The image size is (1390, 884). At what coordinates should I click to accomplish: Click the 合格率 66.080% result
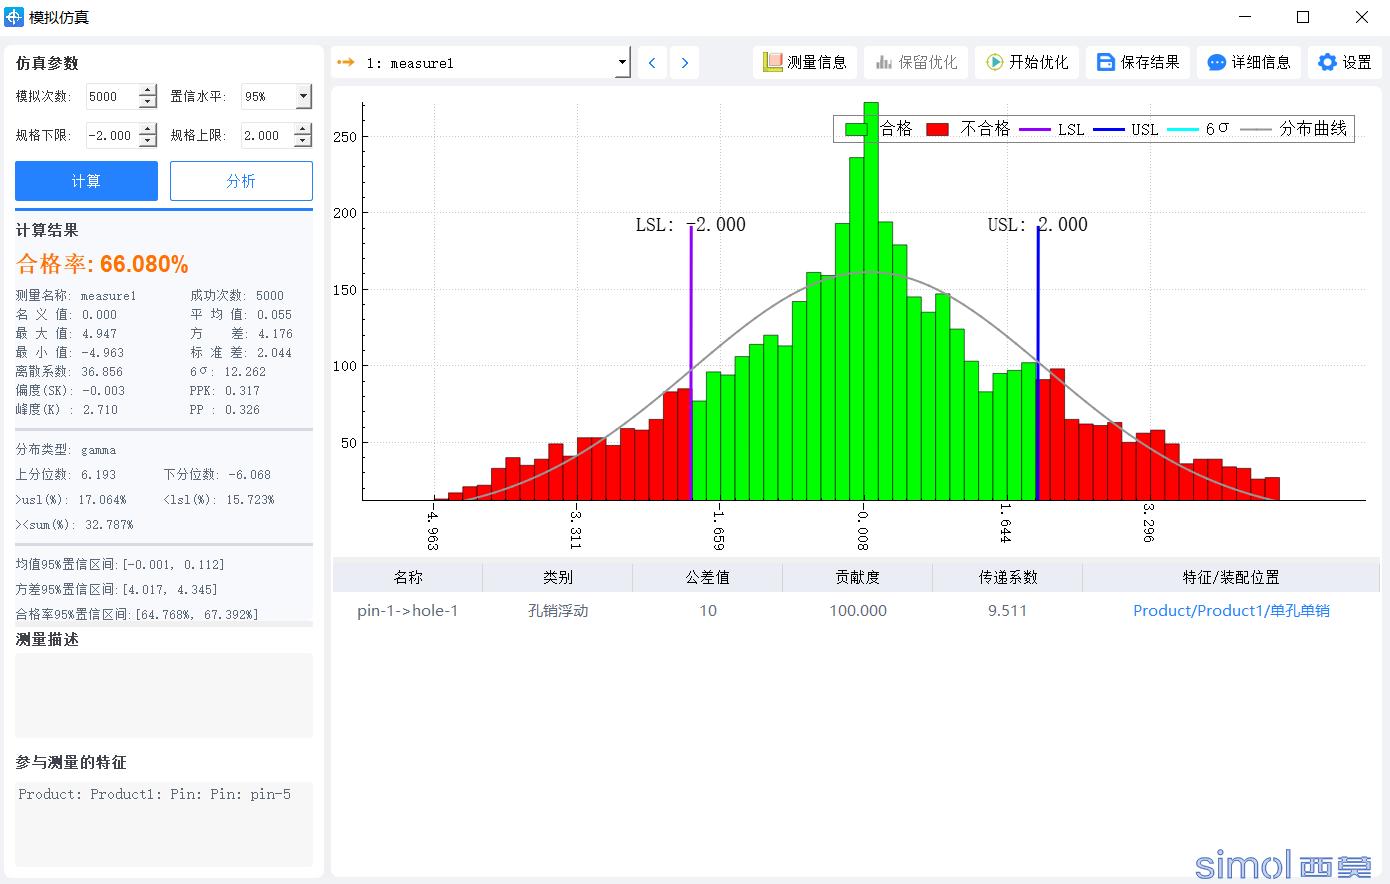(x=103, y=264)
